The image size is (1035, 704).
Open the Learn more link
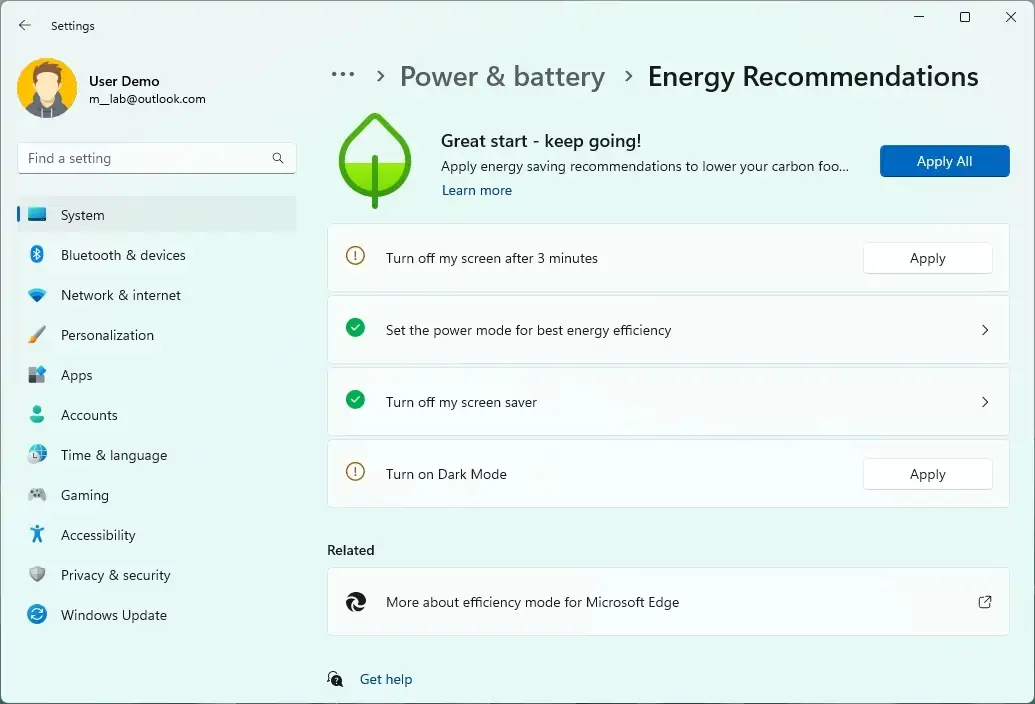tap(477, 190)
